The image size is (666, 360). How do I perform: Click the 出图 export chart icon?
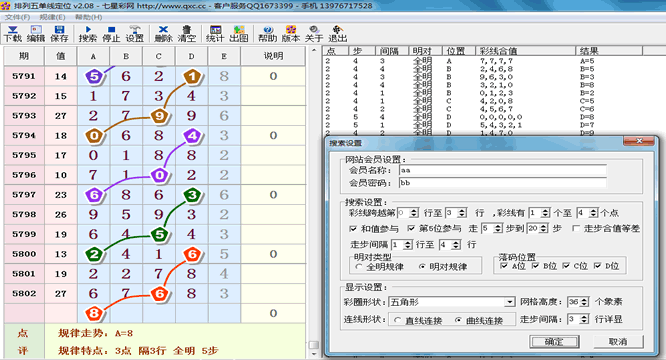click(239, 34)
